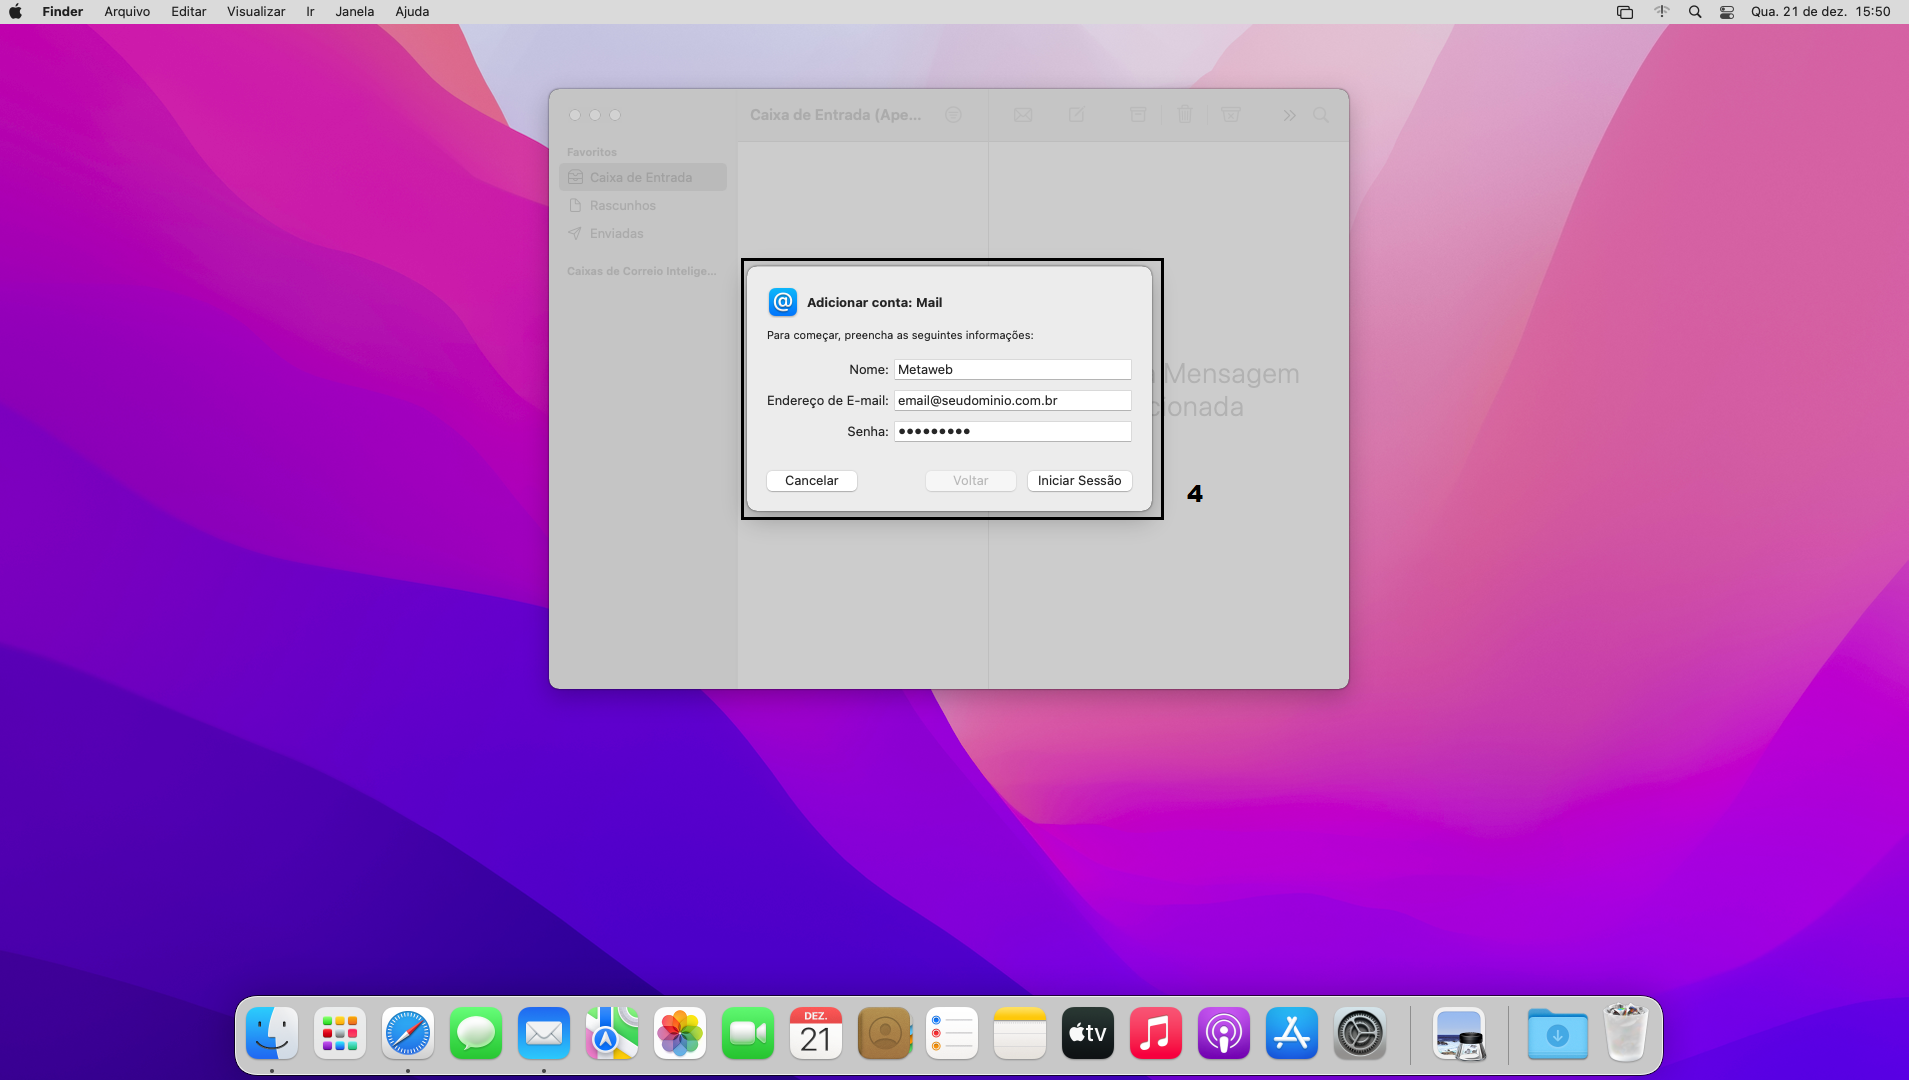Open Launchpad in the Dock

[340, 1034]
